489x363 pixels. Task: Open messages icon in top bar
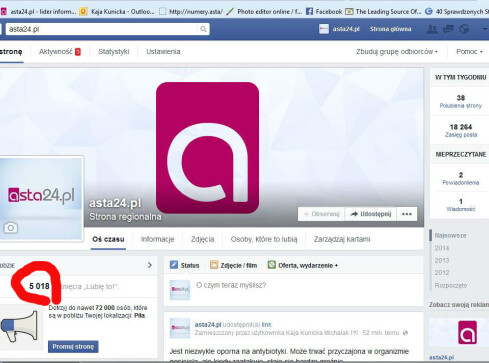pyautogui.click(x=448, y=29)
